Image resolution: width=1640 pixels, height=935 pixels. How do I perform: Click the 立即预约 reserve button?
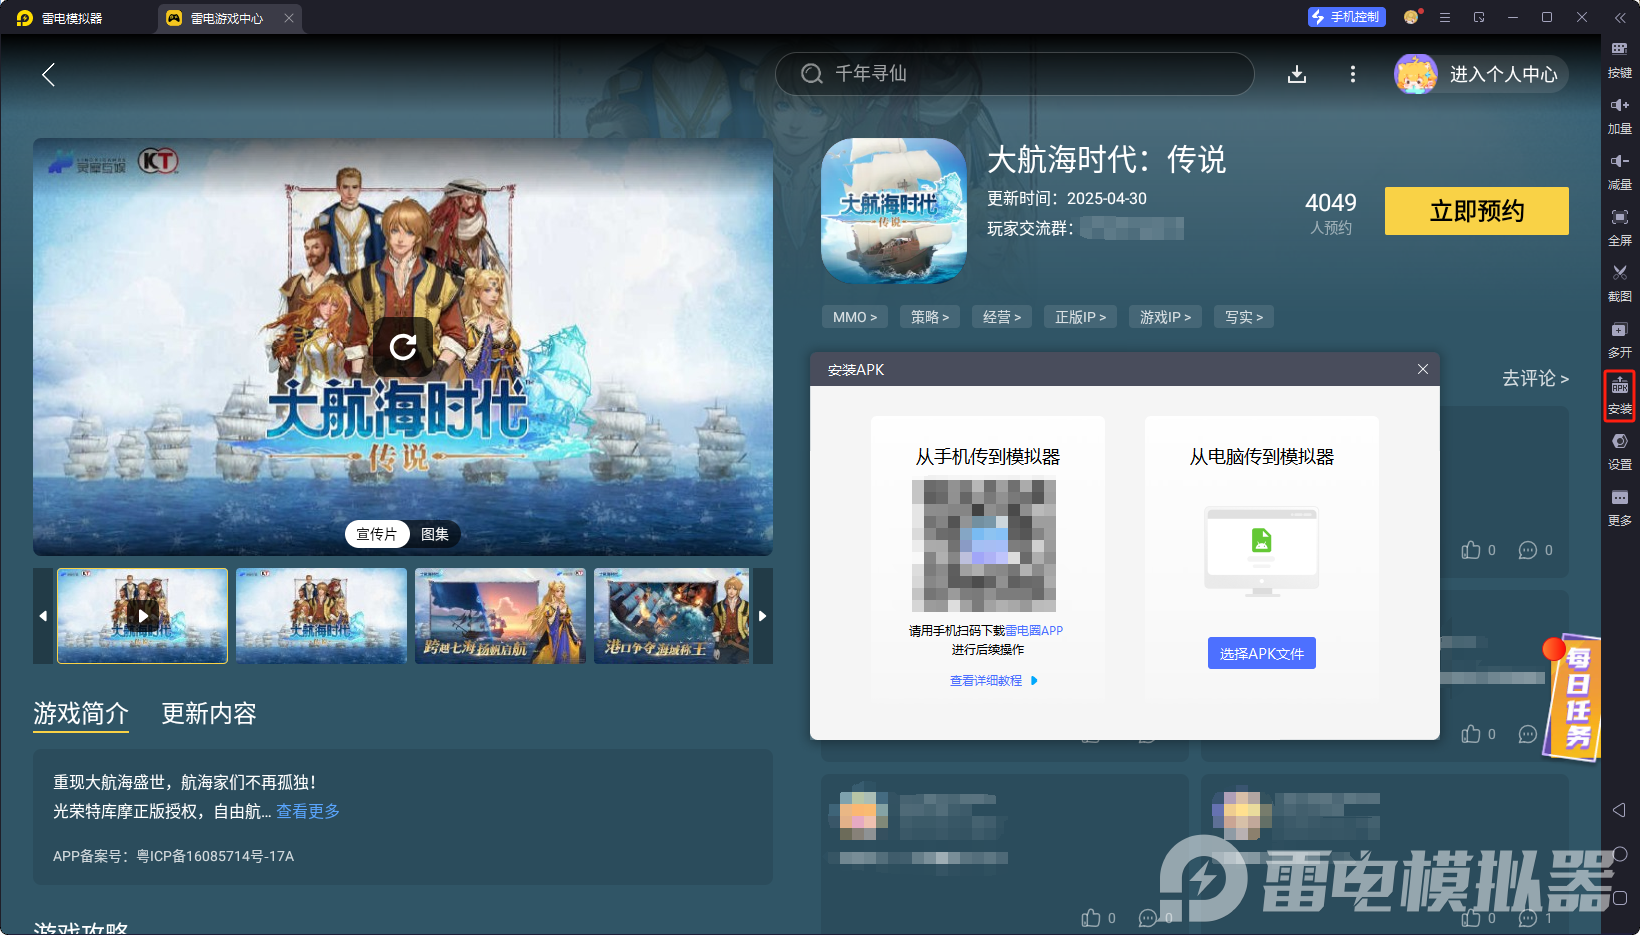tap(1477, 211)
